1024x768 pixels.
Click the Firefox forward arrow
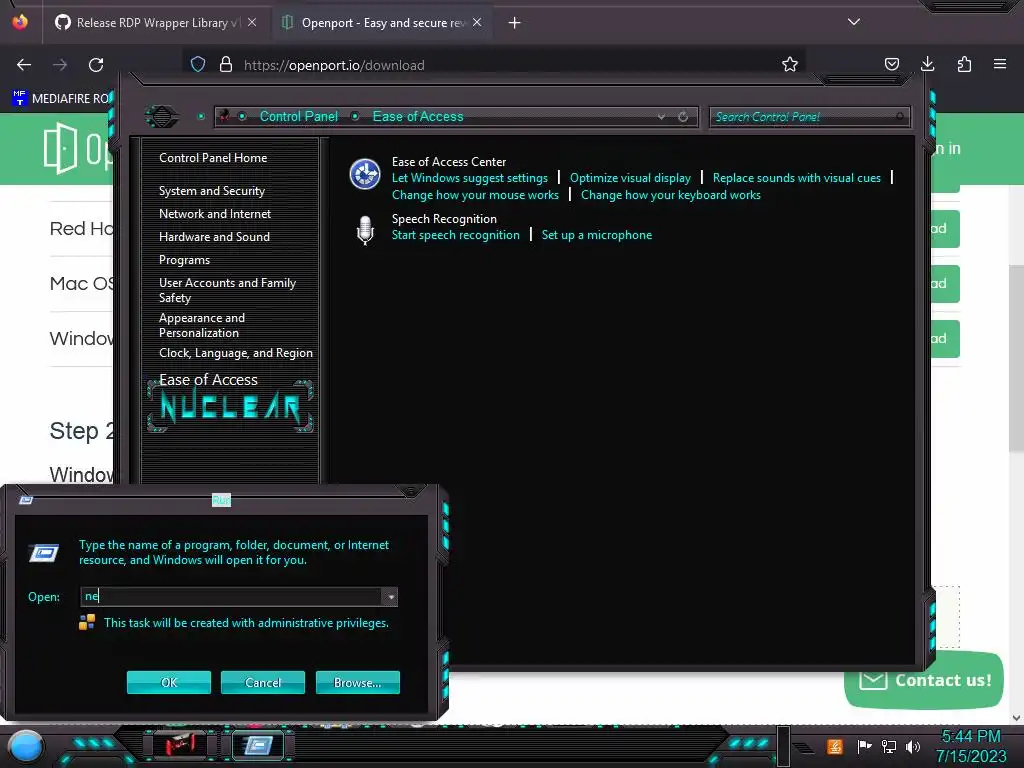point(60,65)
